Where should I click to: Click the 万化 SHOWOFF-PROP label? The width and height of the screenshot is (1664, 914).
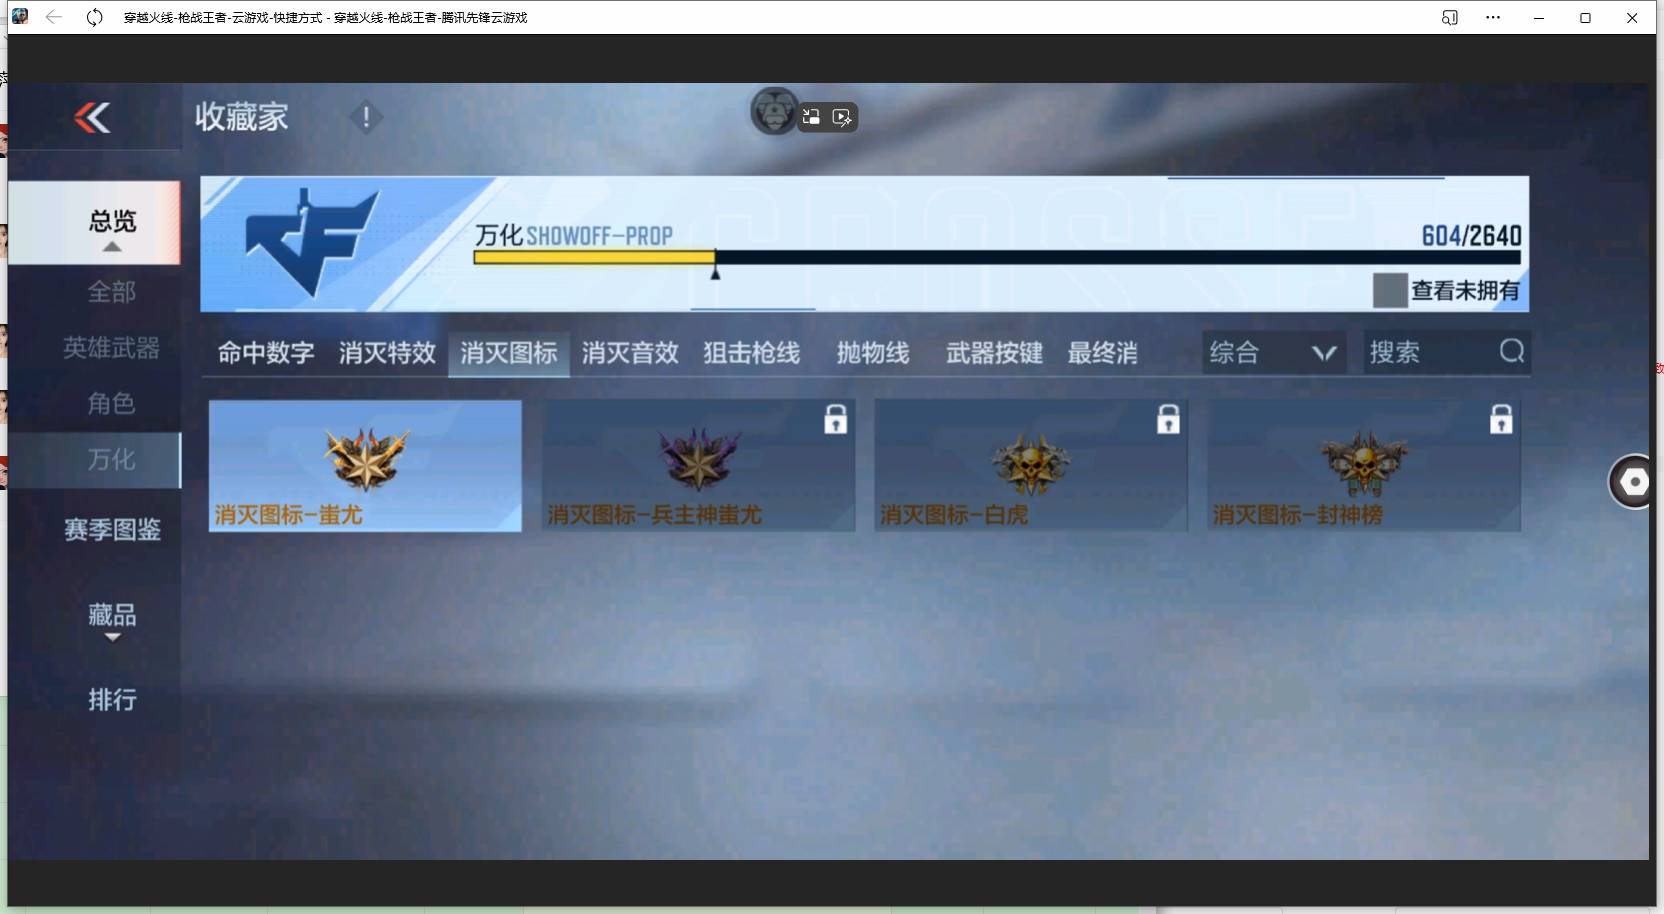[x=574, y=236]
